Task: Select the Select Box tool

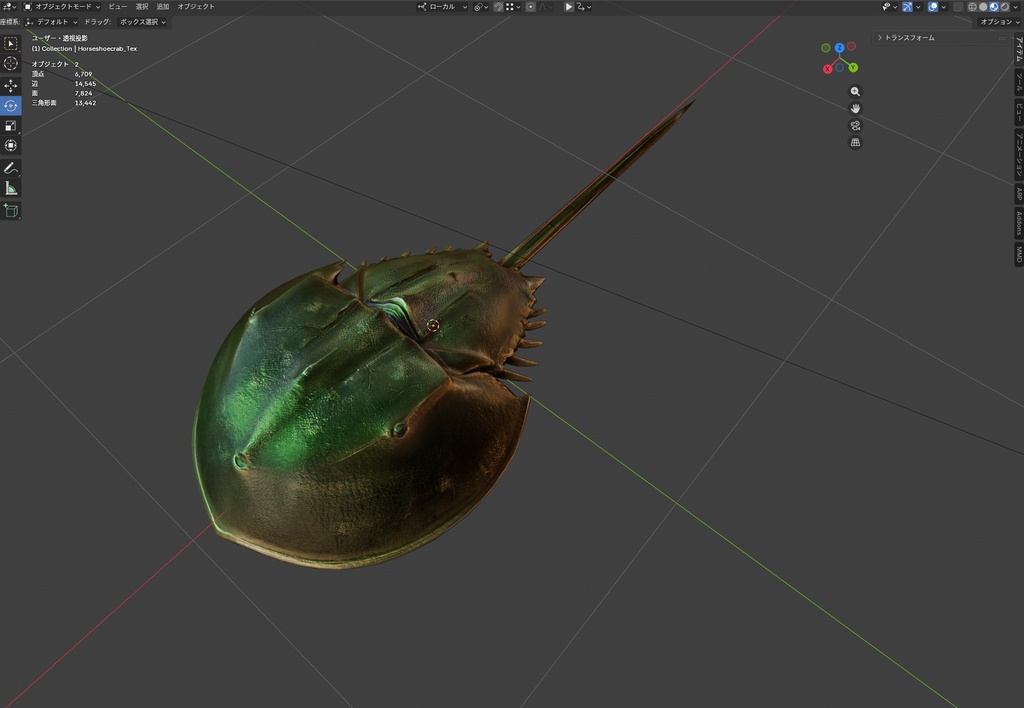Action: [x=10, y=43]
